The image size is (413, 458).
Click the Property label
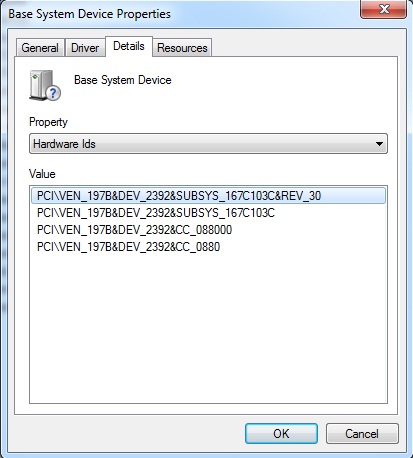pos(48,122)
